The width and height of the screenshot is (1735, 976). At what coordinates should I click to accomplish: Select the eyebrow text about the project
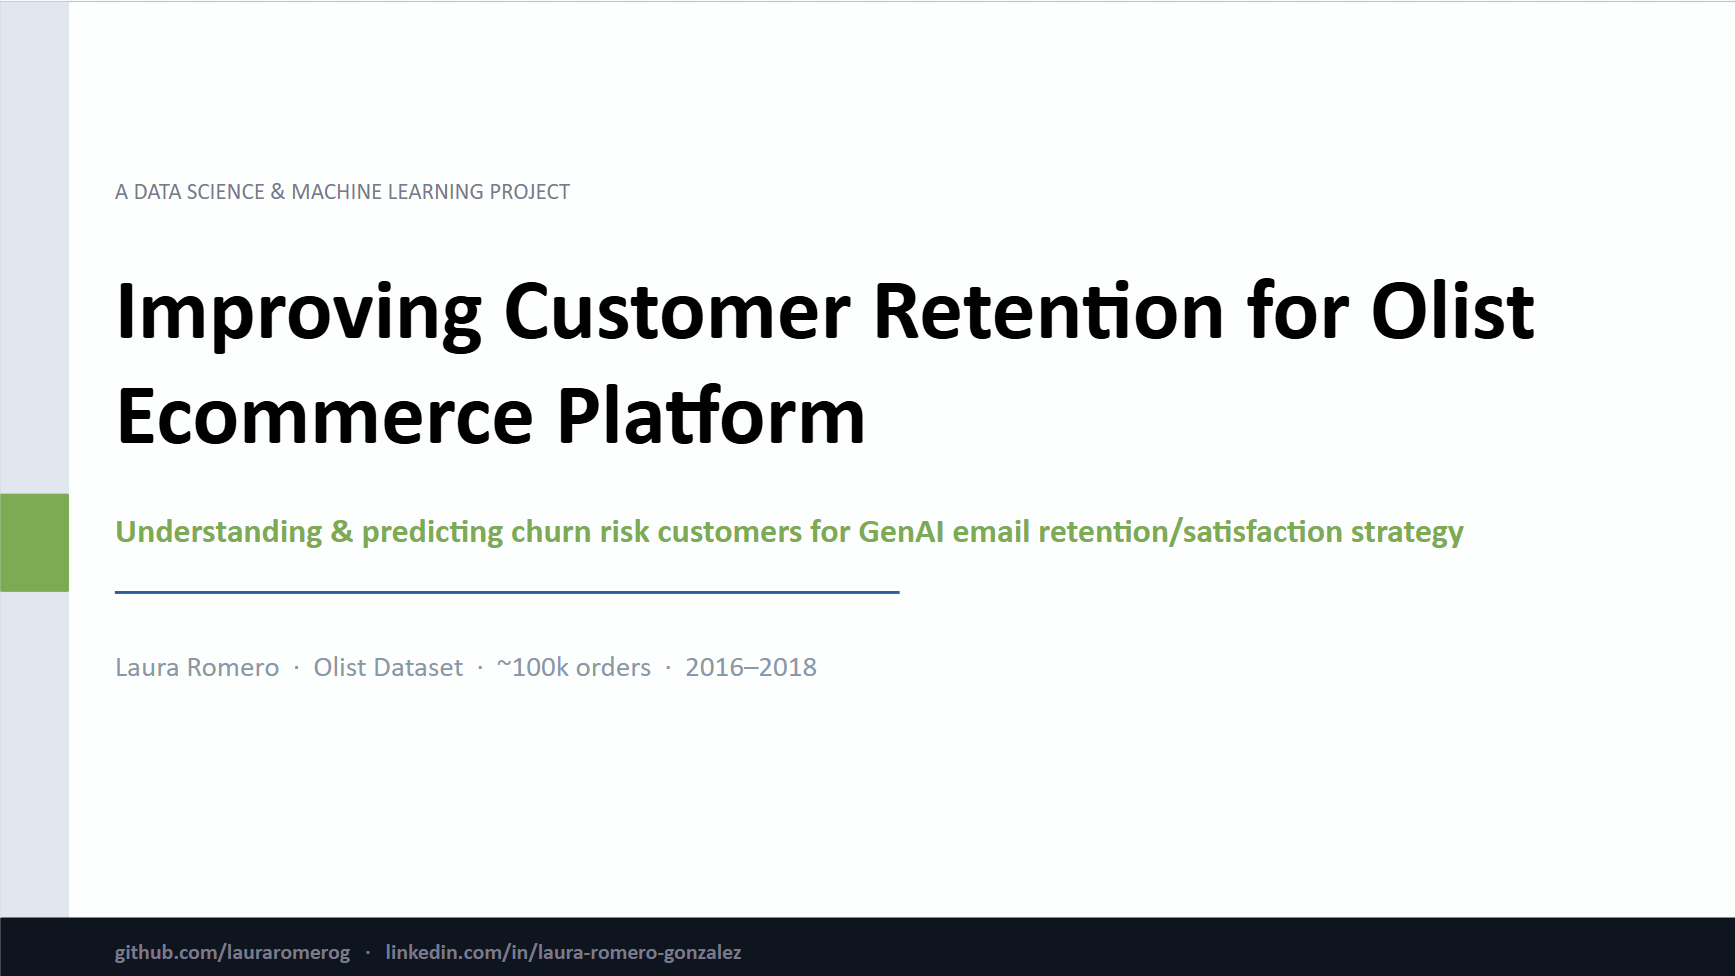(342, 191)
